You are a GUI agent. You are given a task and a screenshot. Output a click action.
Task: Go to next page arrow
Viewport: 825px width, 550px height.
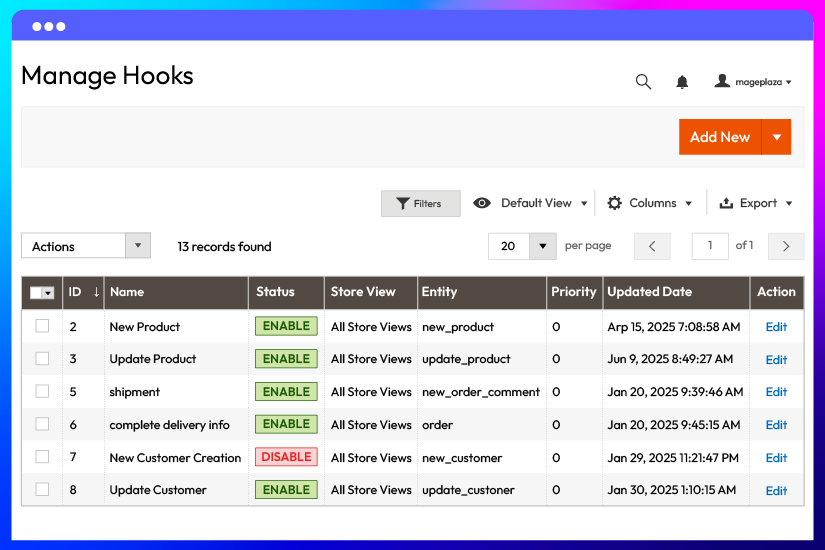tap(786, 246)
